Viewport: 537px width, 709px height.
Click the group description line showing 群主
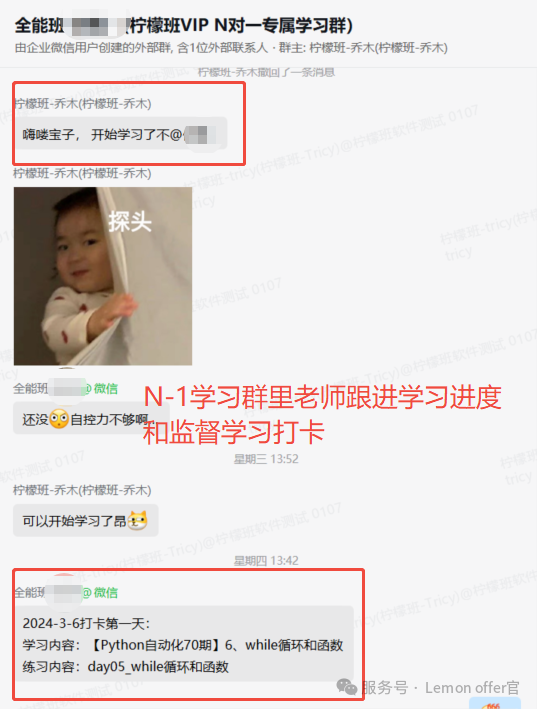click(x=231, y=48)
